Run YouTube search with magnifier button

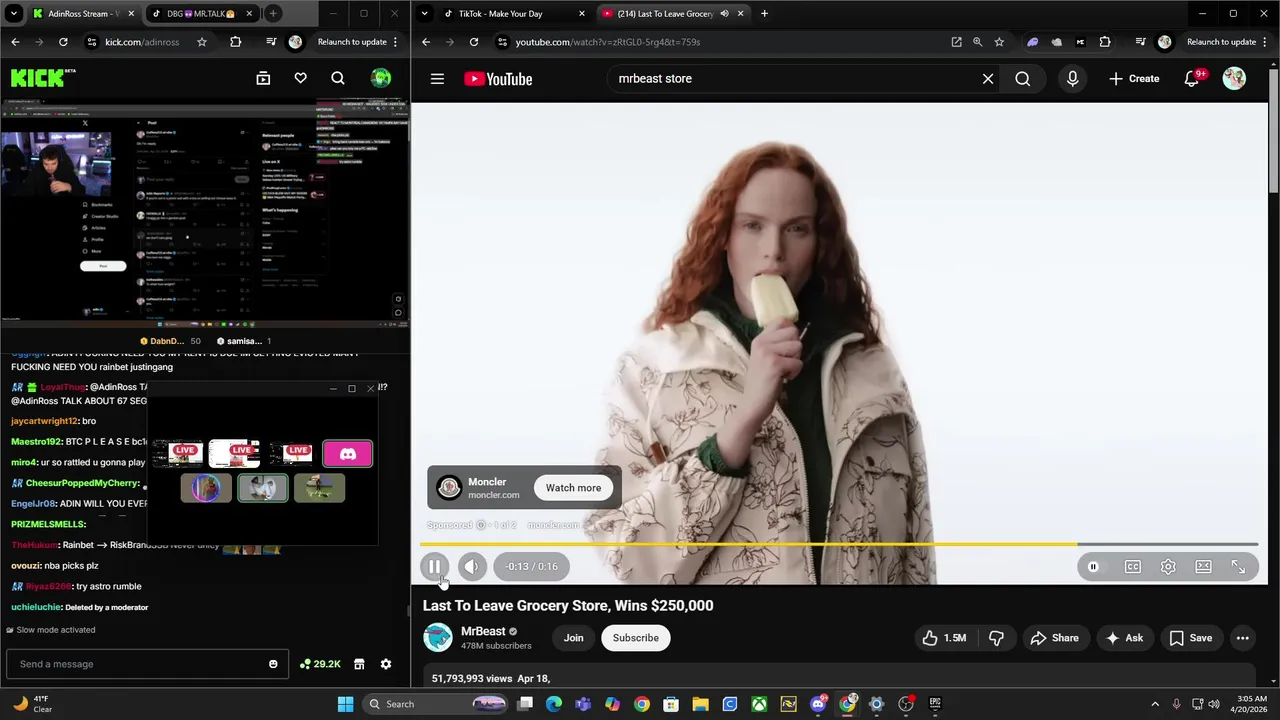[x=1022, y=79]
